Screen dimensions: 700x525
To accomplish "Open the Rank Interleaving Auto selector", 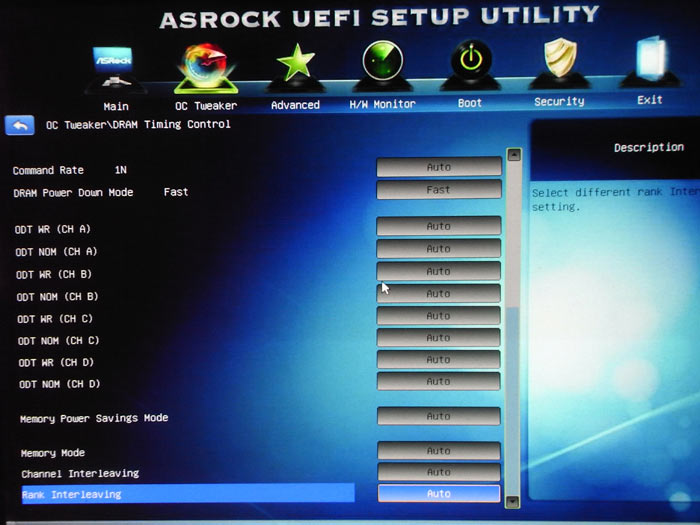I will 438,494.
